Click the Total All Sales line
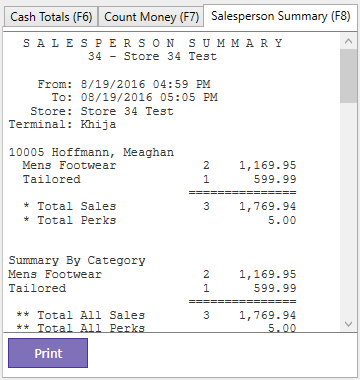 (x=156, y=315)
